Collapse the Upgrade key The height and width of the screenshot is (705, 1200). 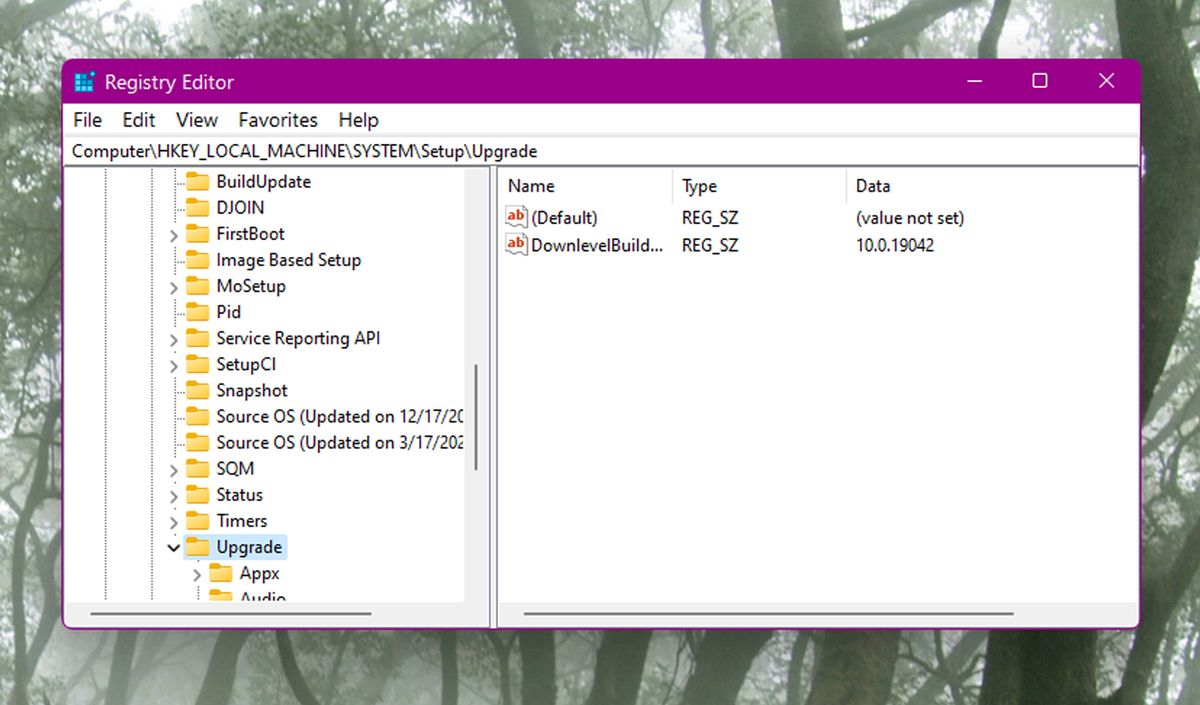point(173,547)
